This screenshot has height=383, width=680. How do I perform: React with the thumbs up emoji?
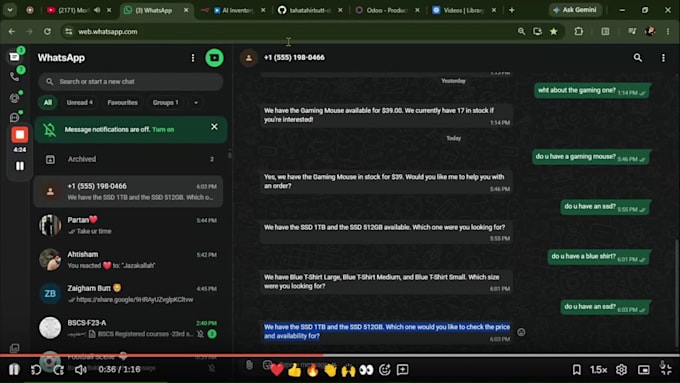(294, 370)
